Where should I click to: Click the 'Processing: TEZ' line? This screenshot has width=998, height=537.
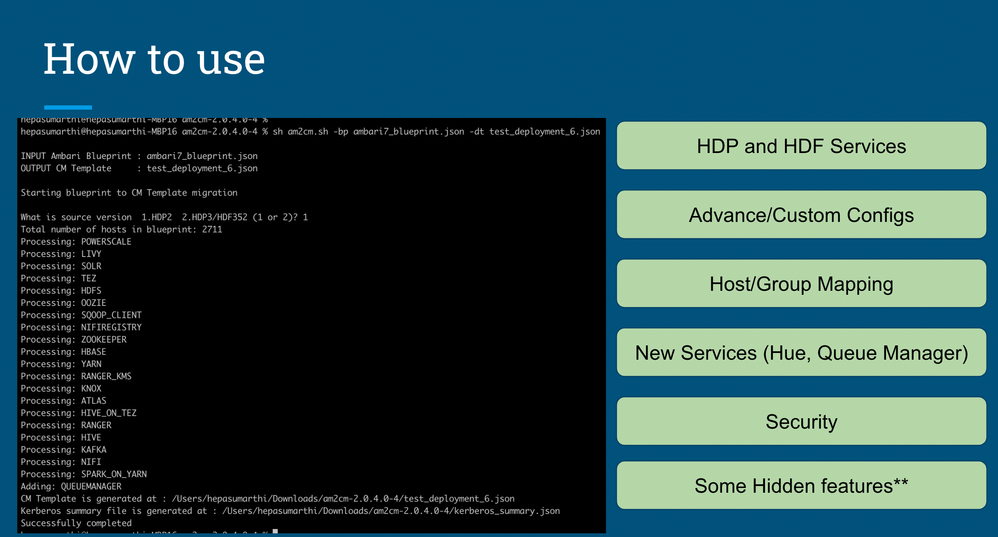click(x=58, y=278)
